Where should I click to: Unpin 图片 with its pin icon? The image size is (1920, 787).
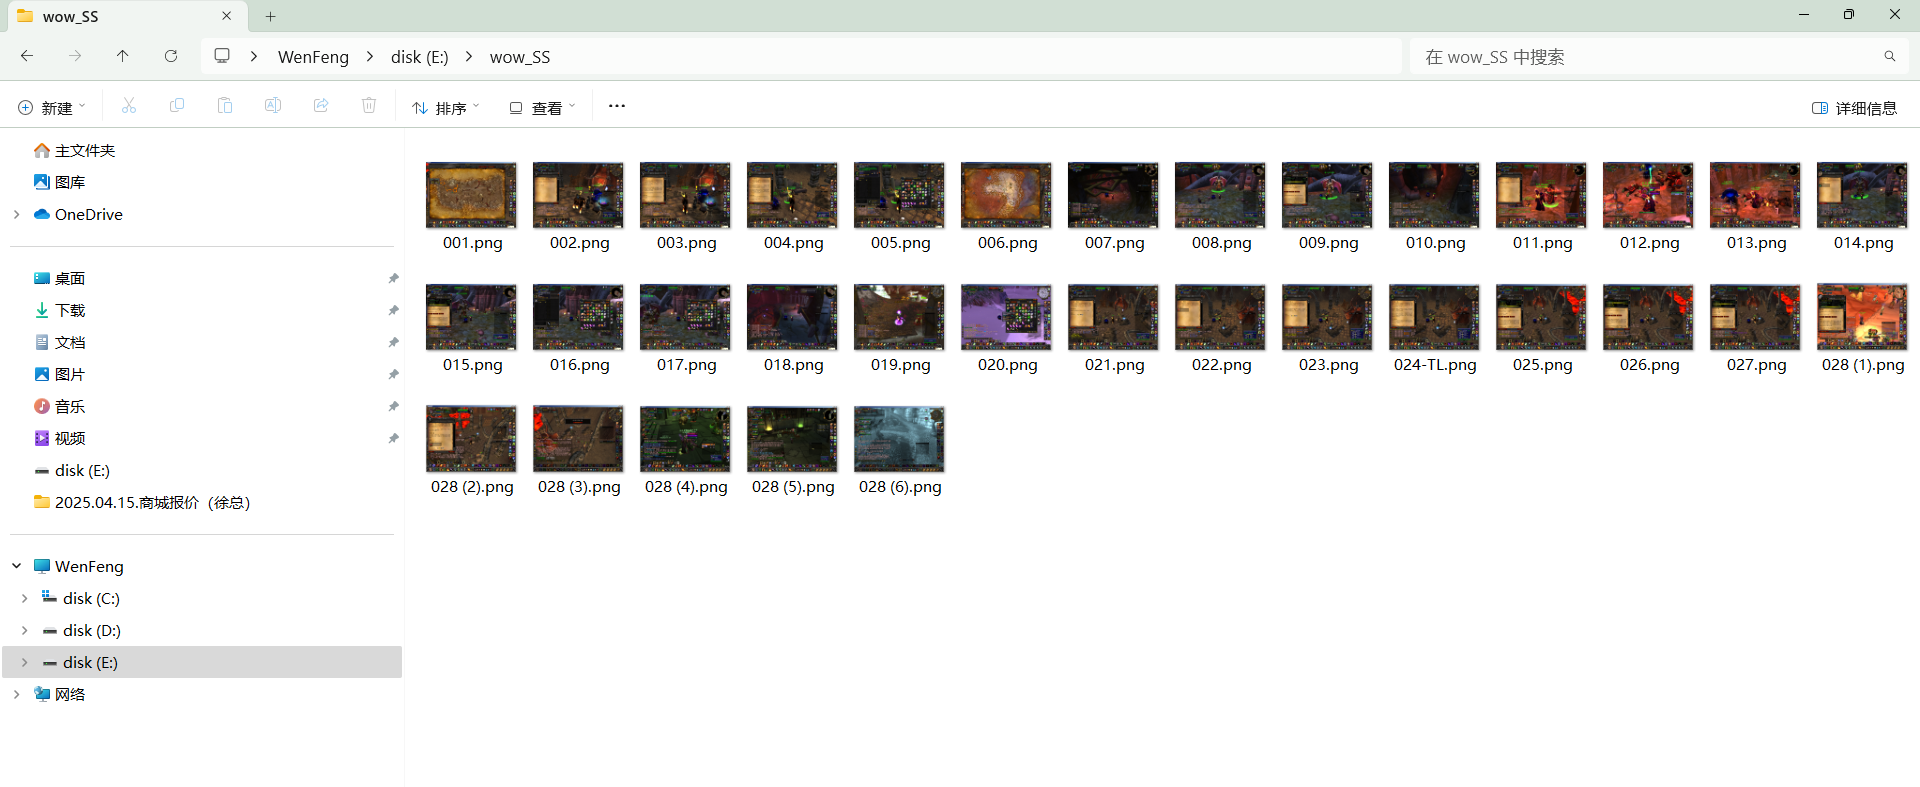393,374
